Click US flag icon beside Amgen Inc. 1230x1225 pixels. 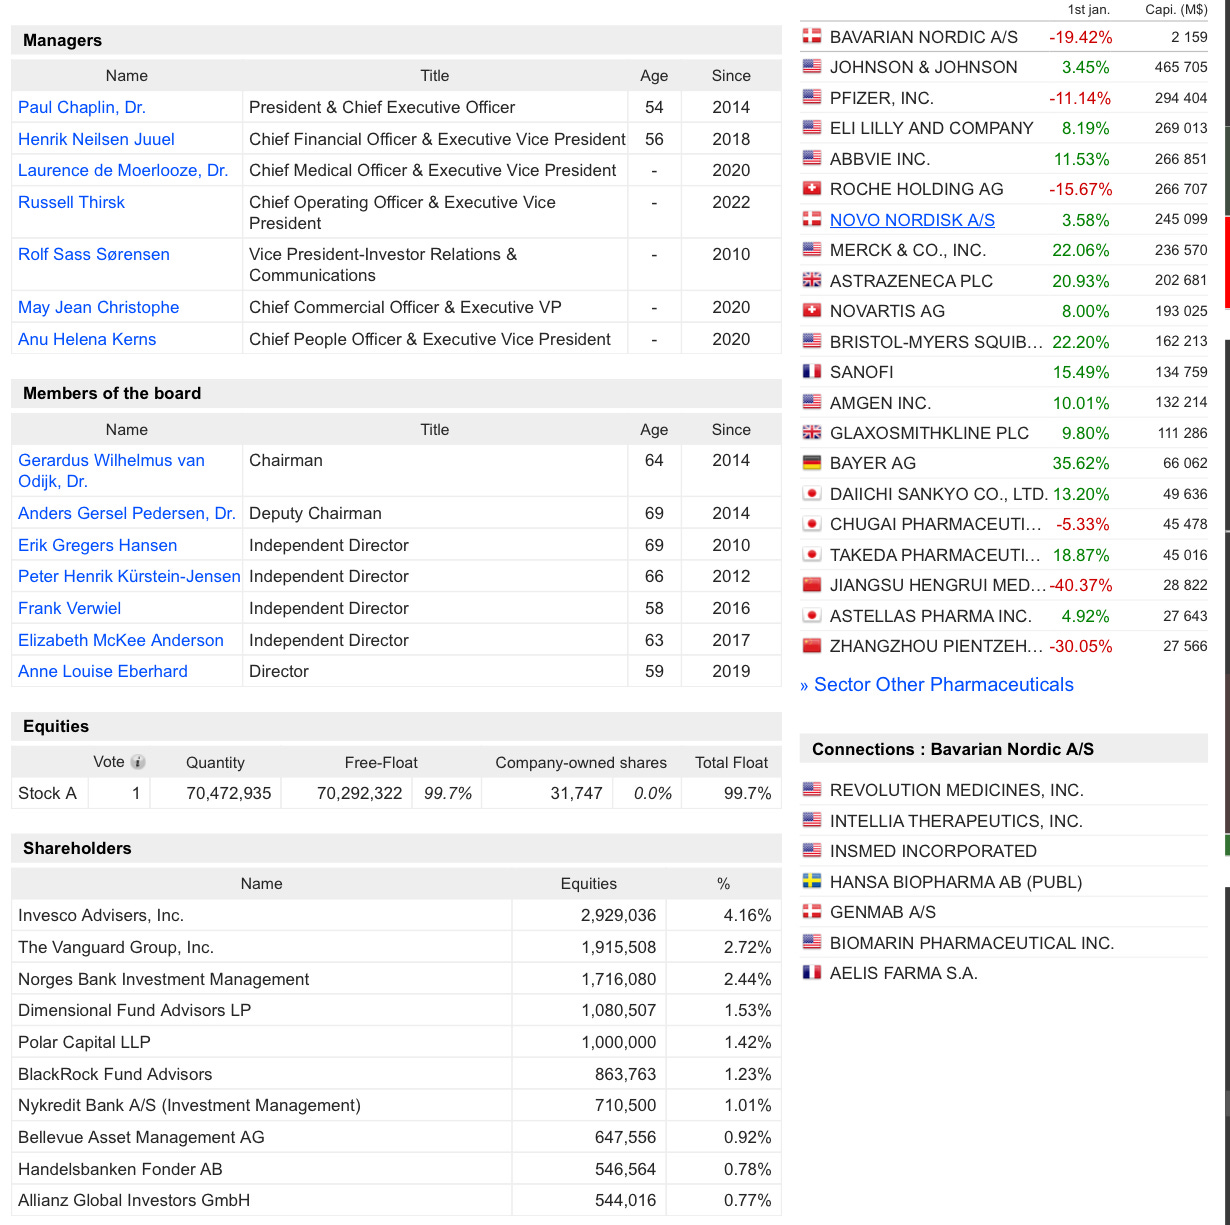812,403
